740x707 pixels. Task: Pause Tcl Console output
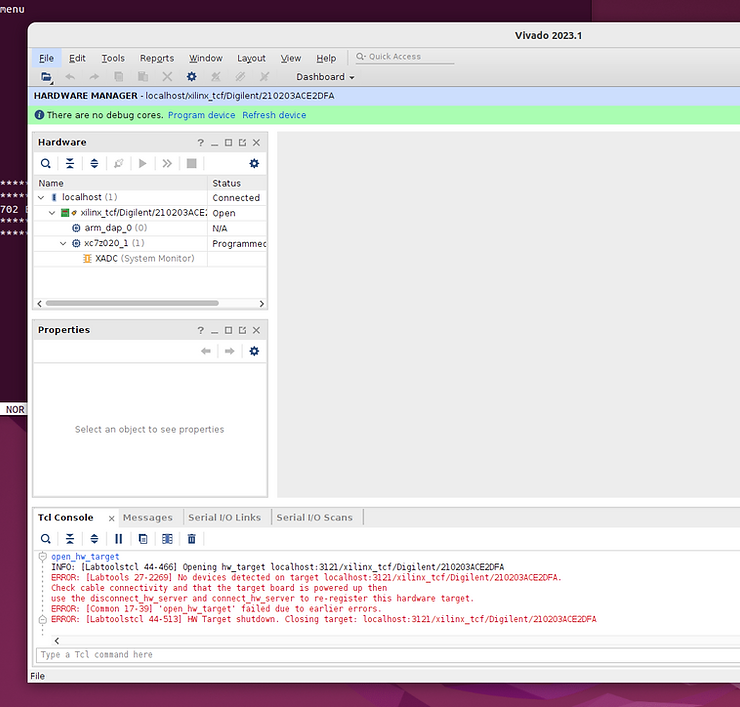tap(118, 539)
